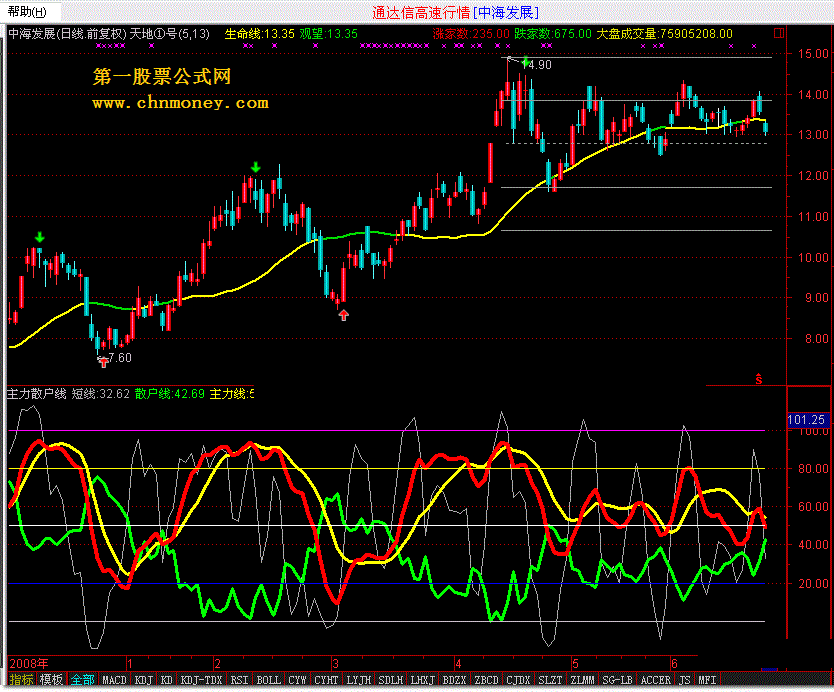Click the 20.00 indicator axis label

point(813,583)
